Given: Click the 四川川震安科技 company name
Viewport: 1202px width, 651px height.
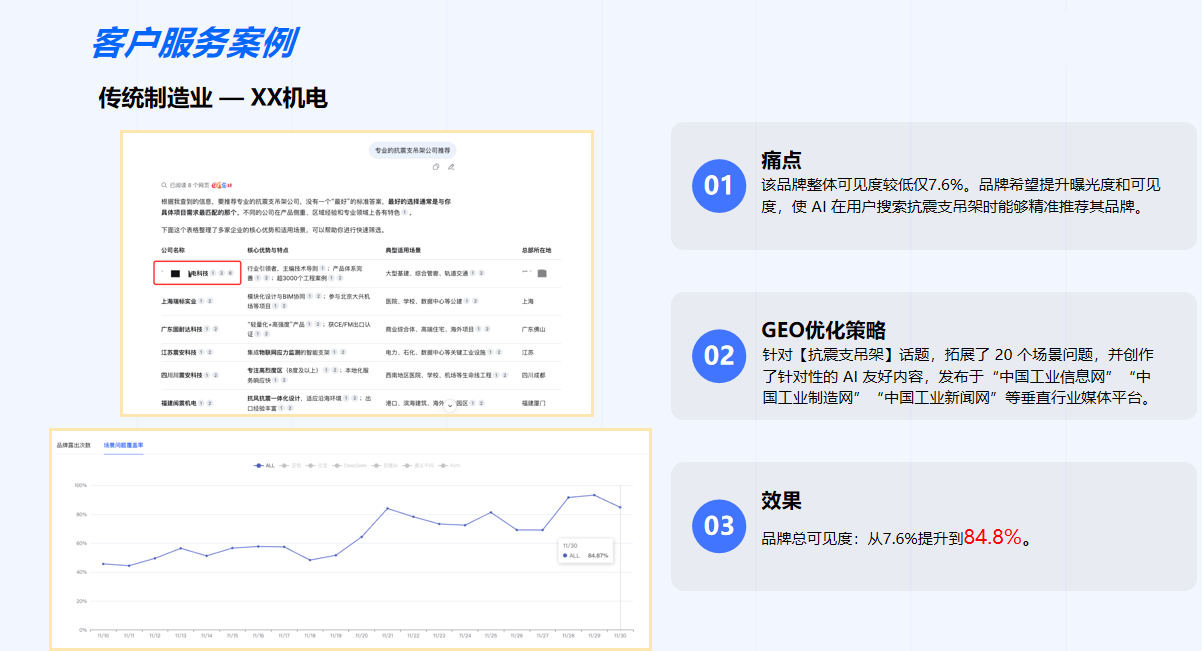Looking at the screenshot, I should [182, 375].
